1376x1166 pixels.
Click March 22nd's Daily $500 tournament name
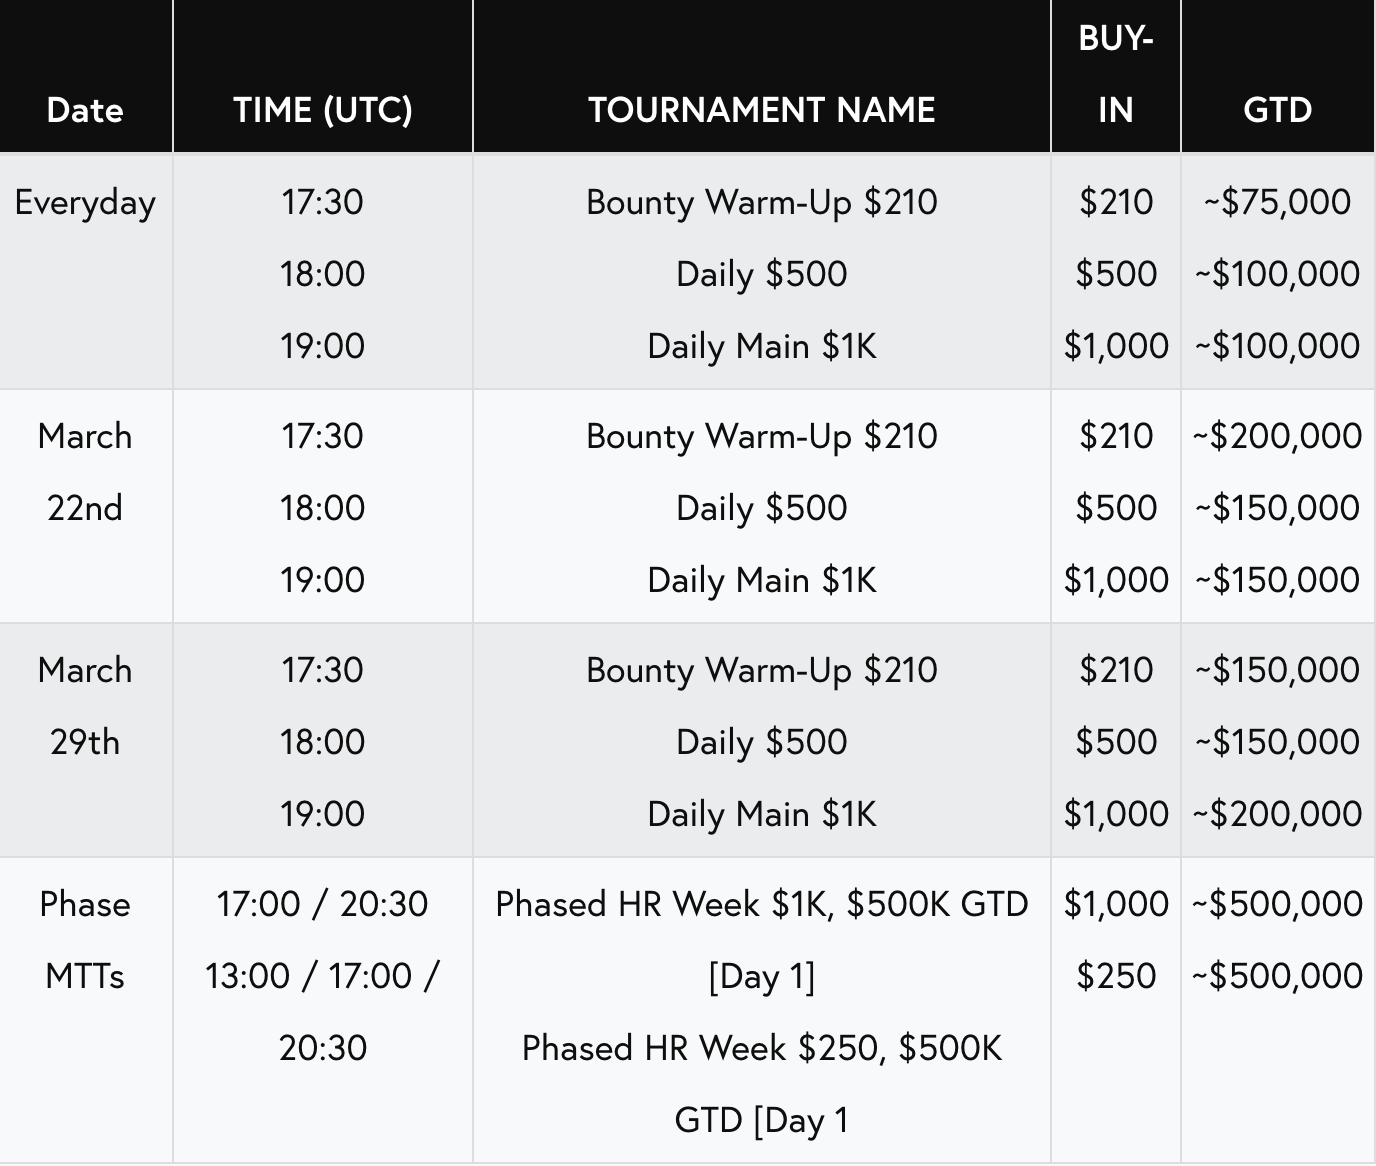tap(761, 508)
